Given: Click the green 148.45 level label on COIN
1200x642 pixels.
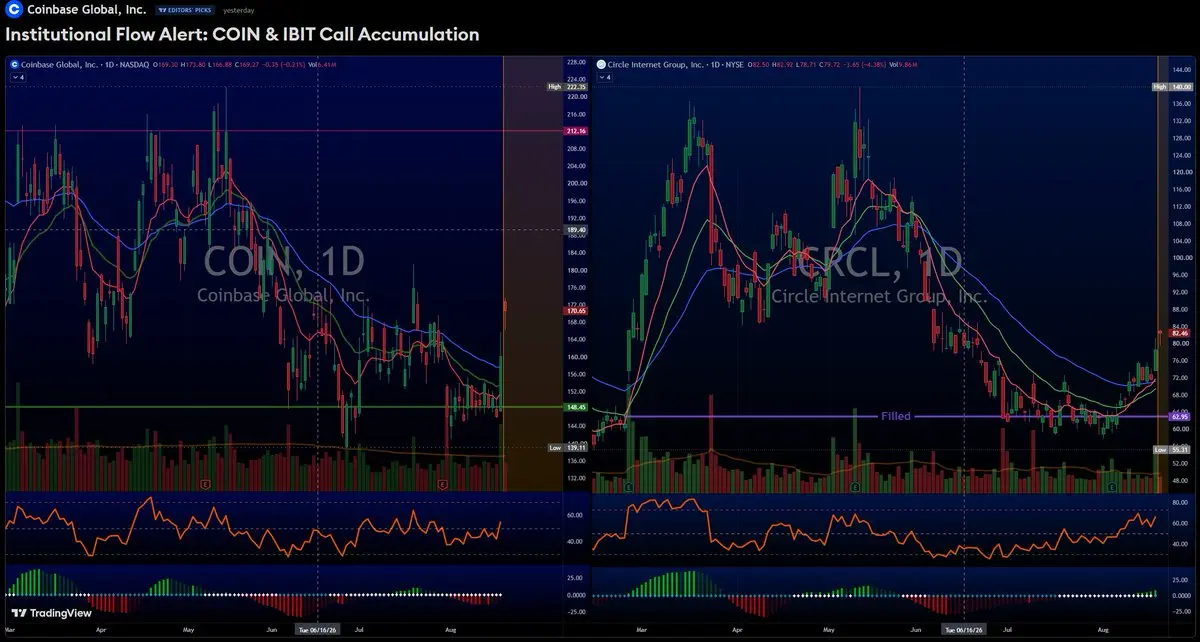Looking at the screenshot, I should click(x=576, y=407).
